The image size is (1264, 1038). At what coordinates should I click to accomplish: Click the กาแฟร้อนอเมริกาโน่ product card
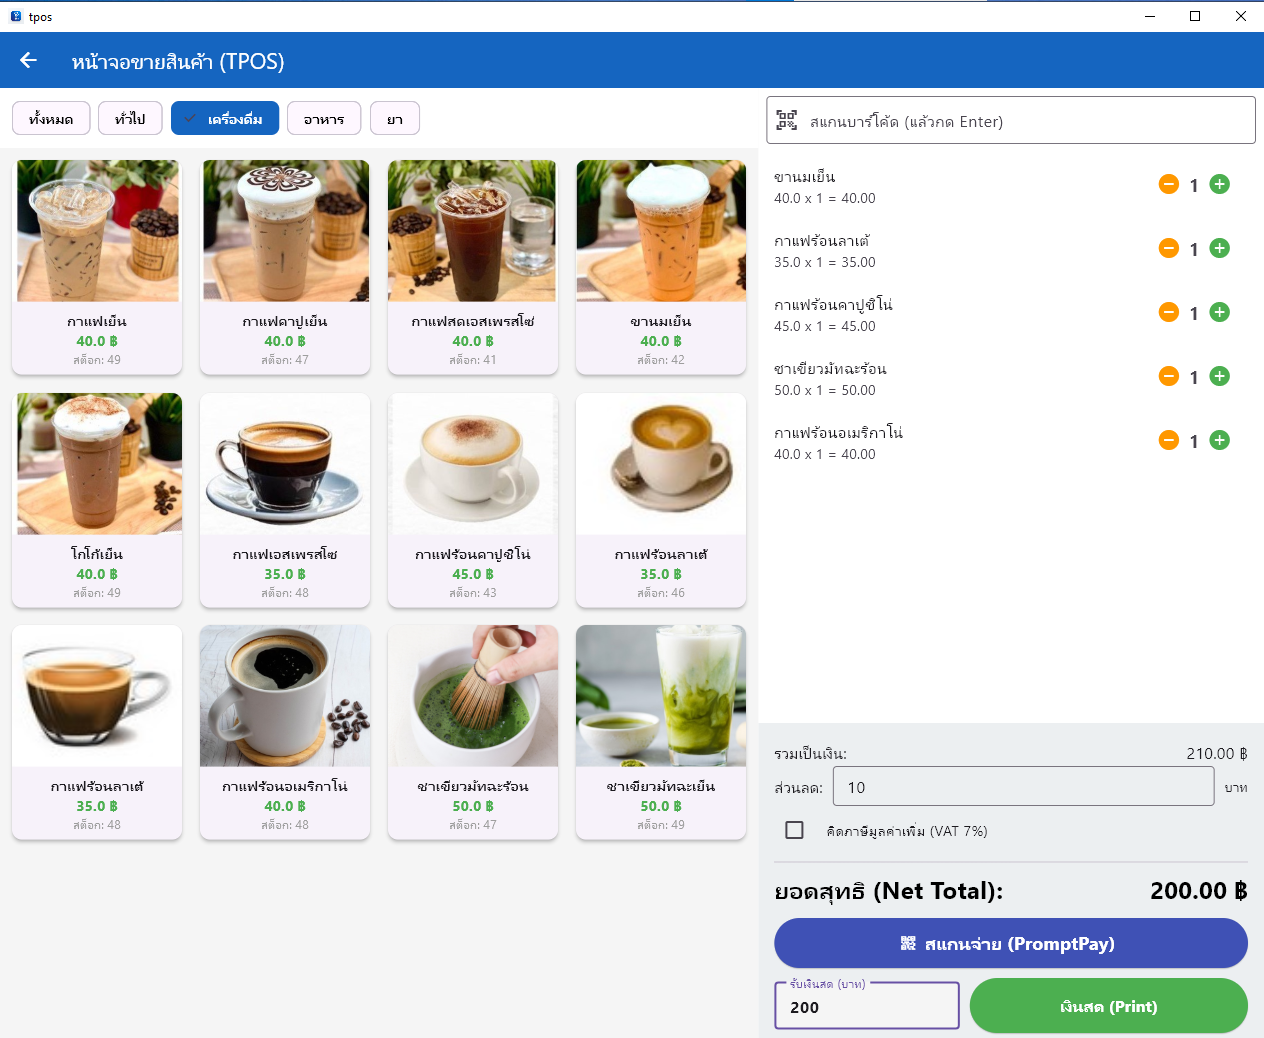pyautogui.click(x=285, y=732)
